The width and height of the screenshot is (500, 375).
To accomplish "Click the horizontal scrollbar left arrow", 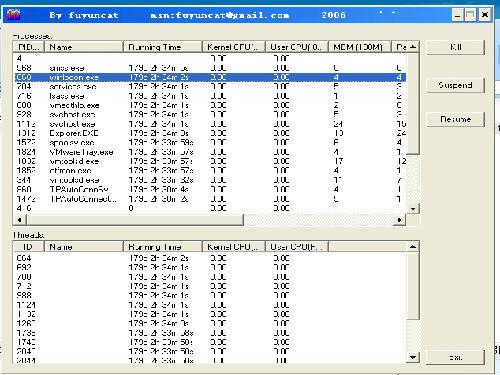I will (20, 220).
